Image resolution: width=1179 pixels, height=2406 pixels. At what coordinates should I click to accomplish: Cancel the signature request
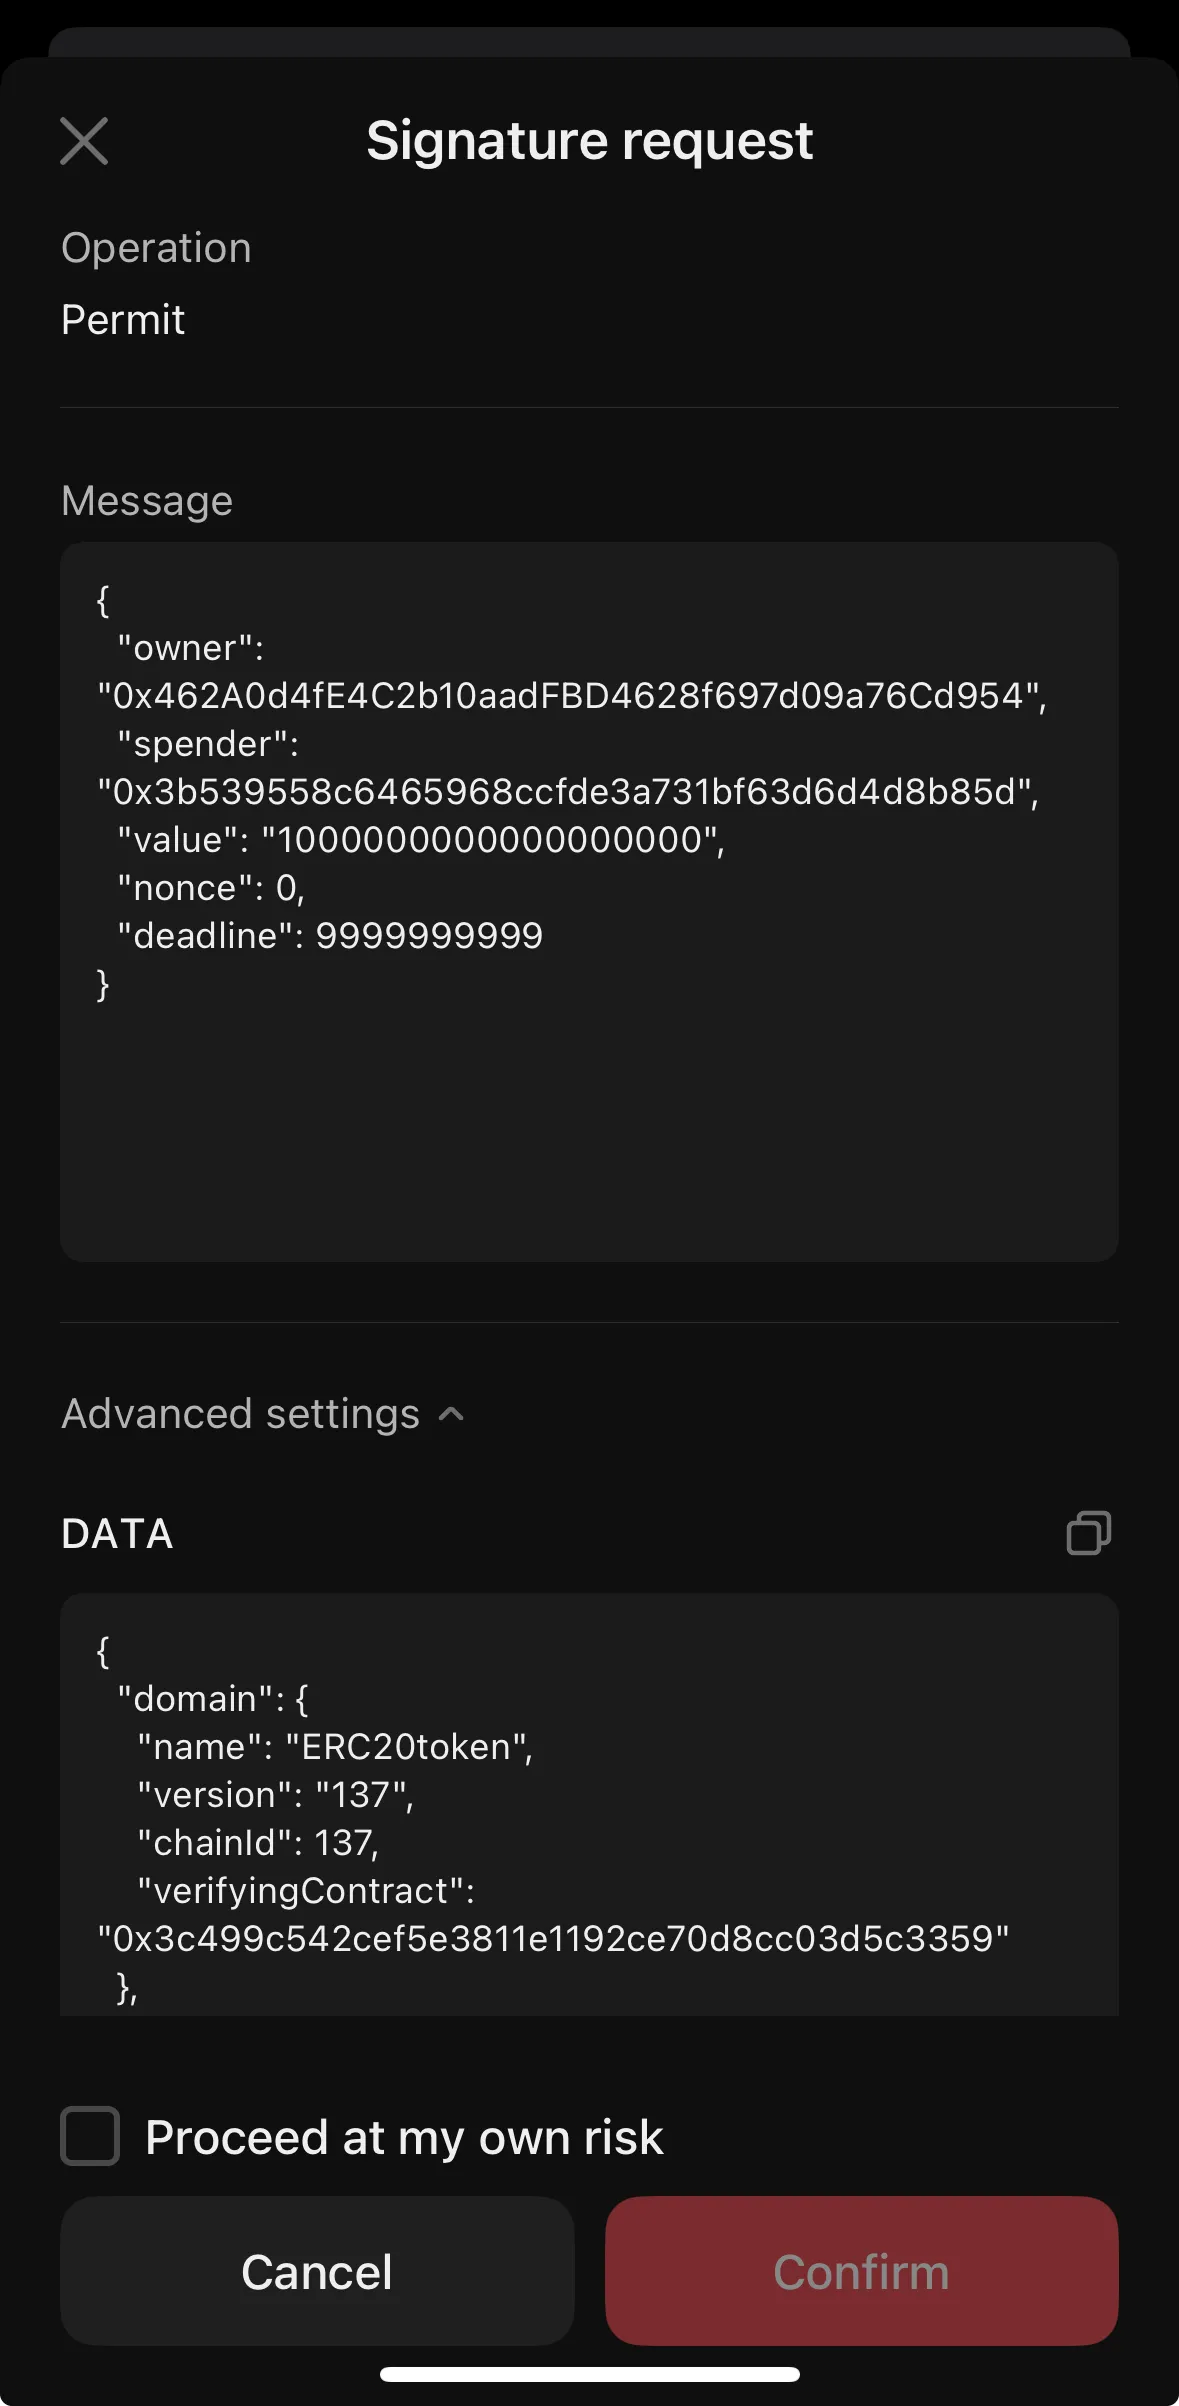point(316,2271)
